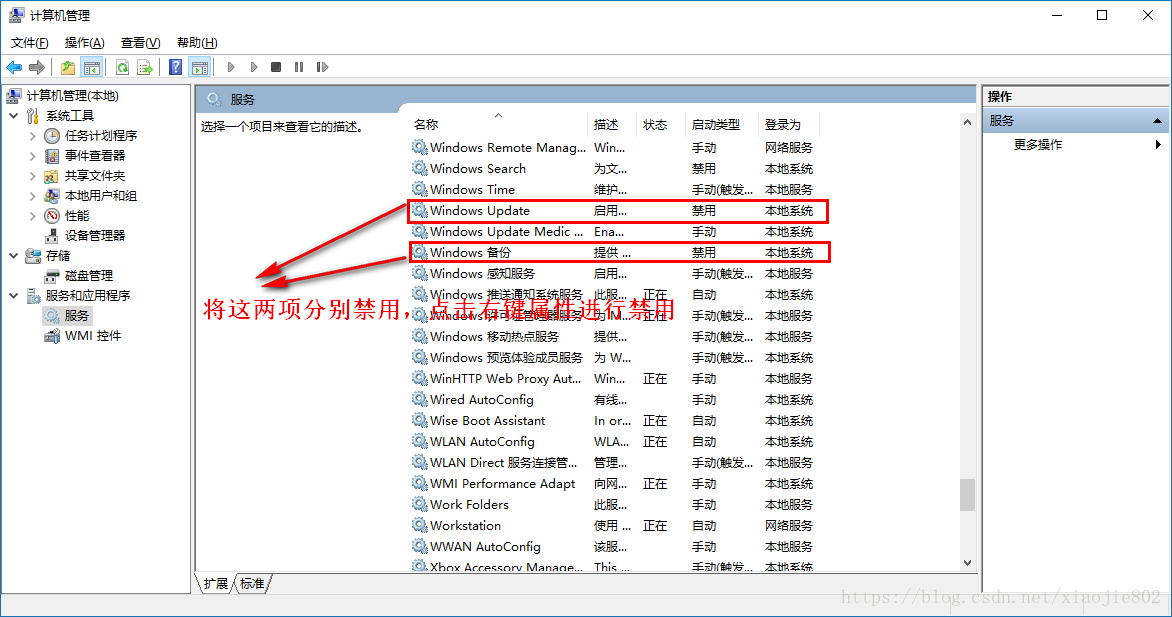Click the Stop Service square icon
This screenshot has height=617, width=1172.
pyautogui.click(x=276, y=67)
